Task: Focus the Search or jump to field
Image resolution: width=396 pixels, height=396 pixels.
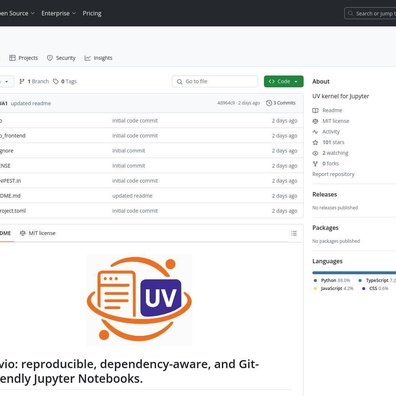Action: 370,13
